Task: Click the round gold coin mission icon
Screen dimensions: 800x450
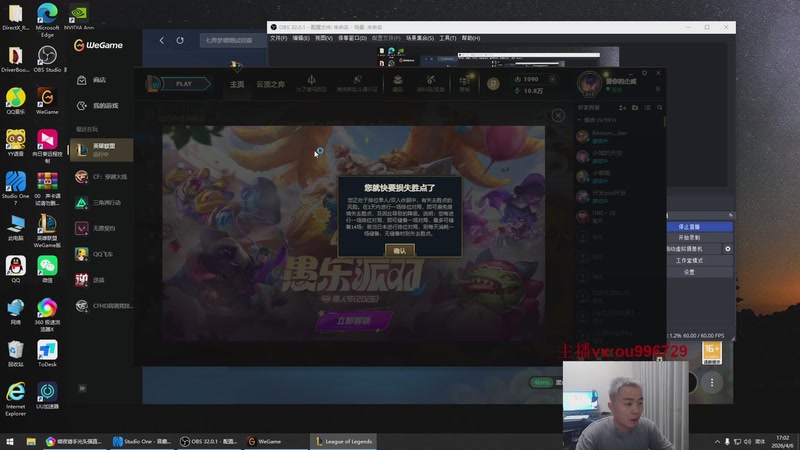Action: coord(493,83)
